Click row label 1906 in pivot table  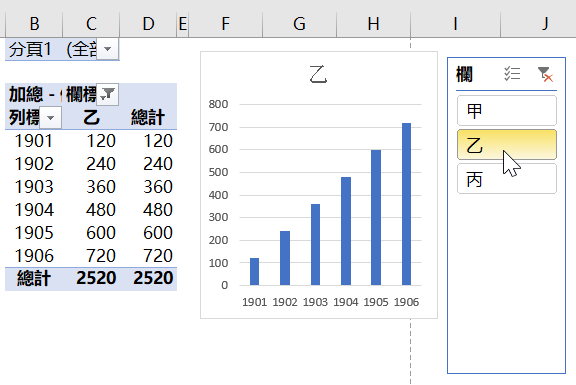point(34,256)
